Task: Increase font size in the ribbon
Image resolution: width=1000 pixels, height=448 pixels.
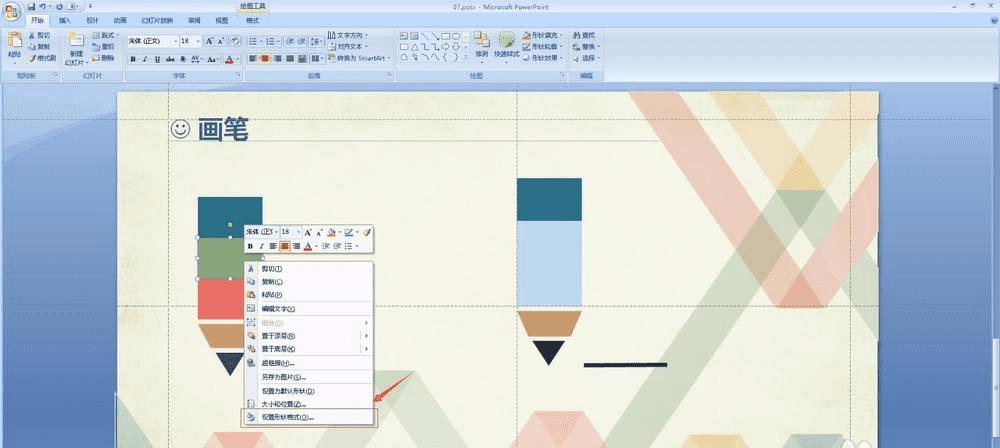Action: [209, 41]
